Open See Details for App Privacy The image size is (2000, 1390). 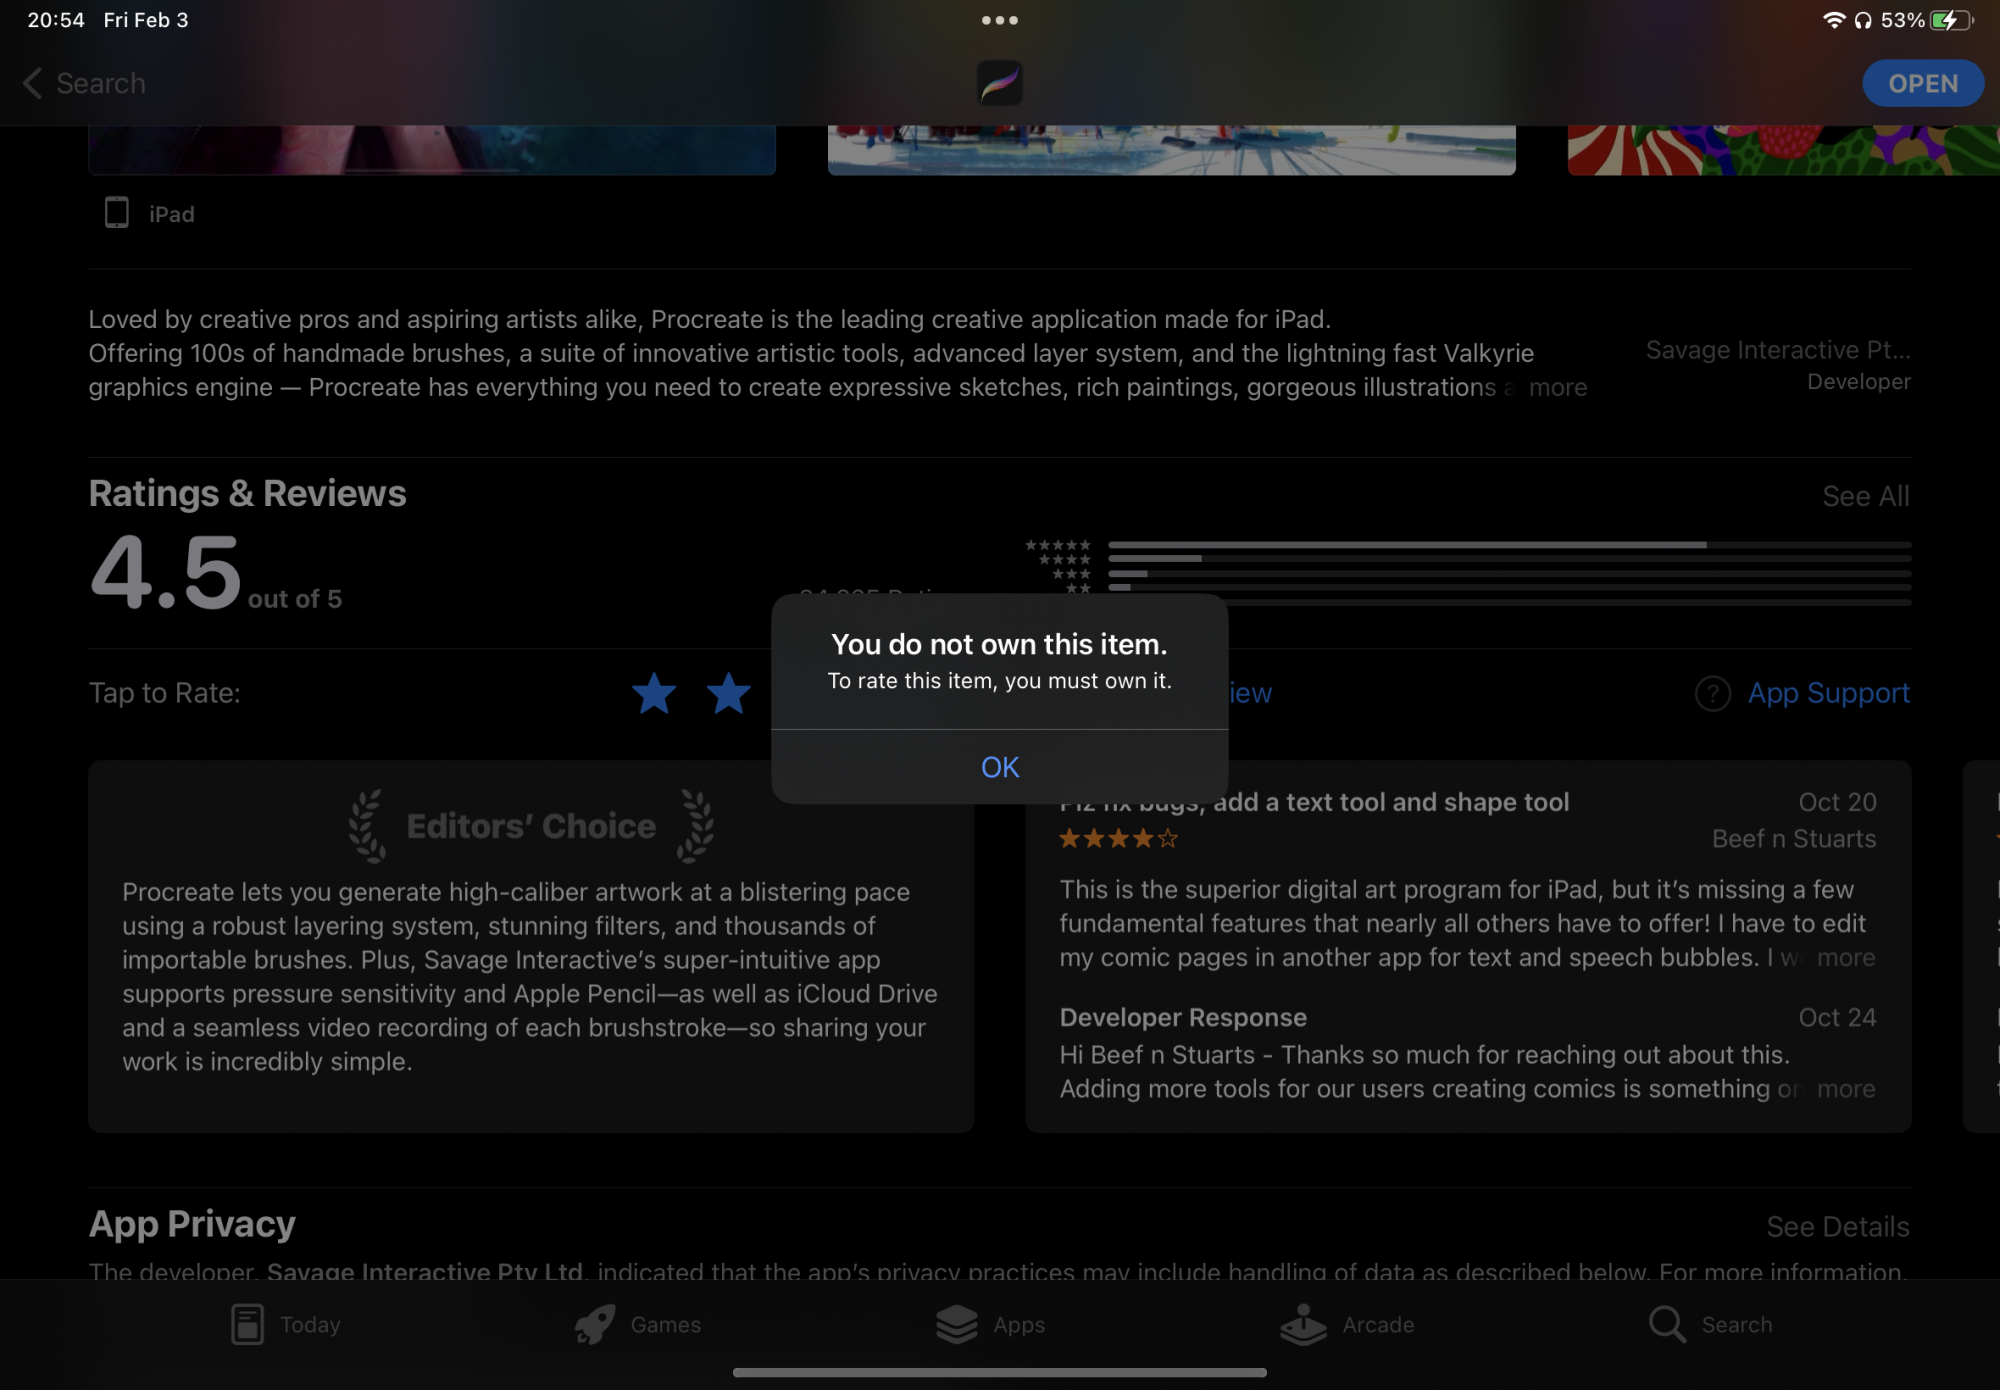tap(1837, 1227)
